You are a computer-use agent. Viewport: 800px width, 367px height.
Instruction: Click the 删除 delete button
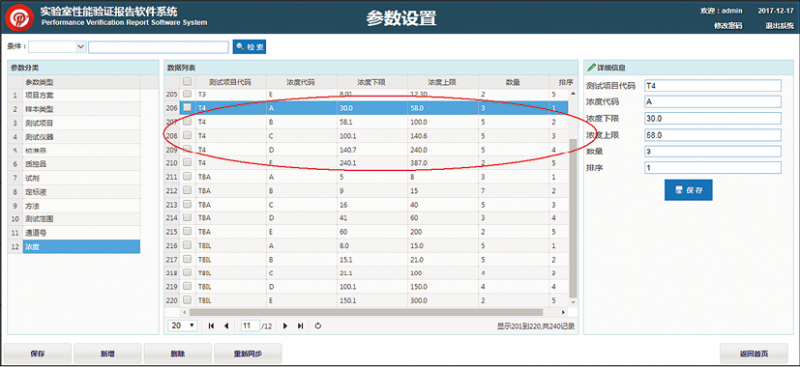tap(178, 353)
